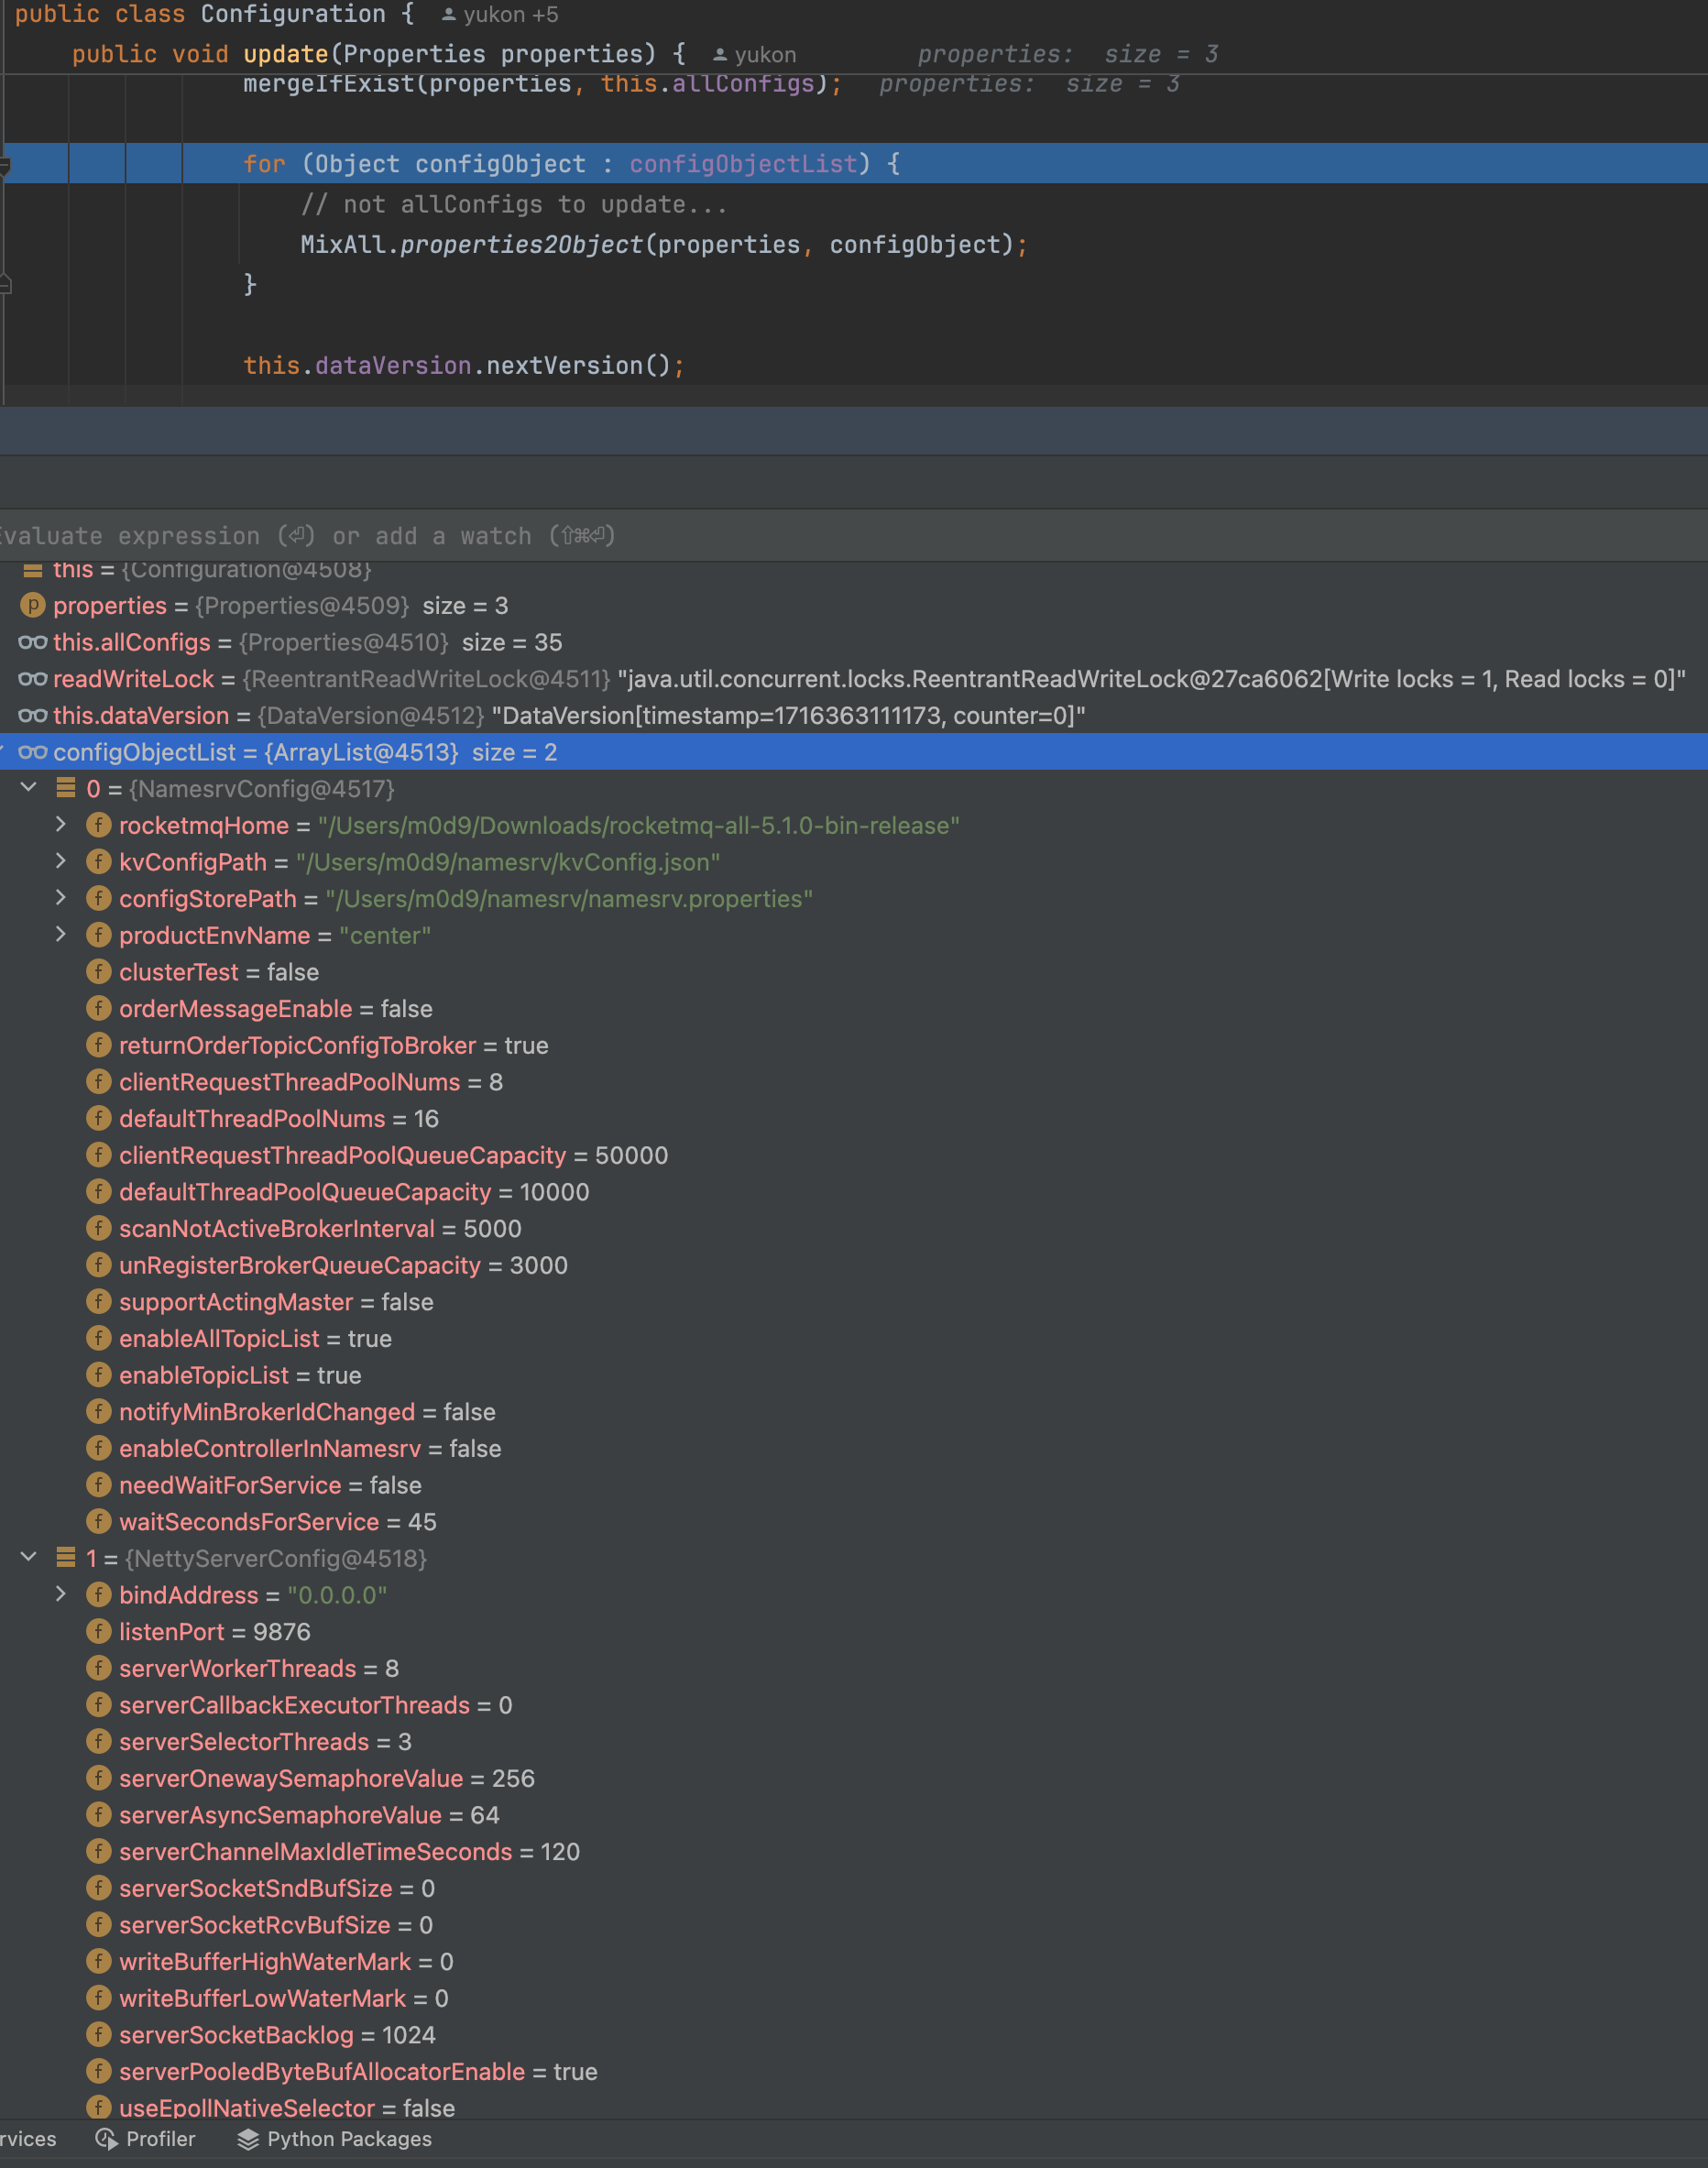Click the field icon beside supportActingMaster
Image resolution: width=1708 pixels, height=2168 pixels.
98,1301
